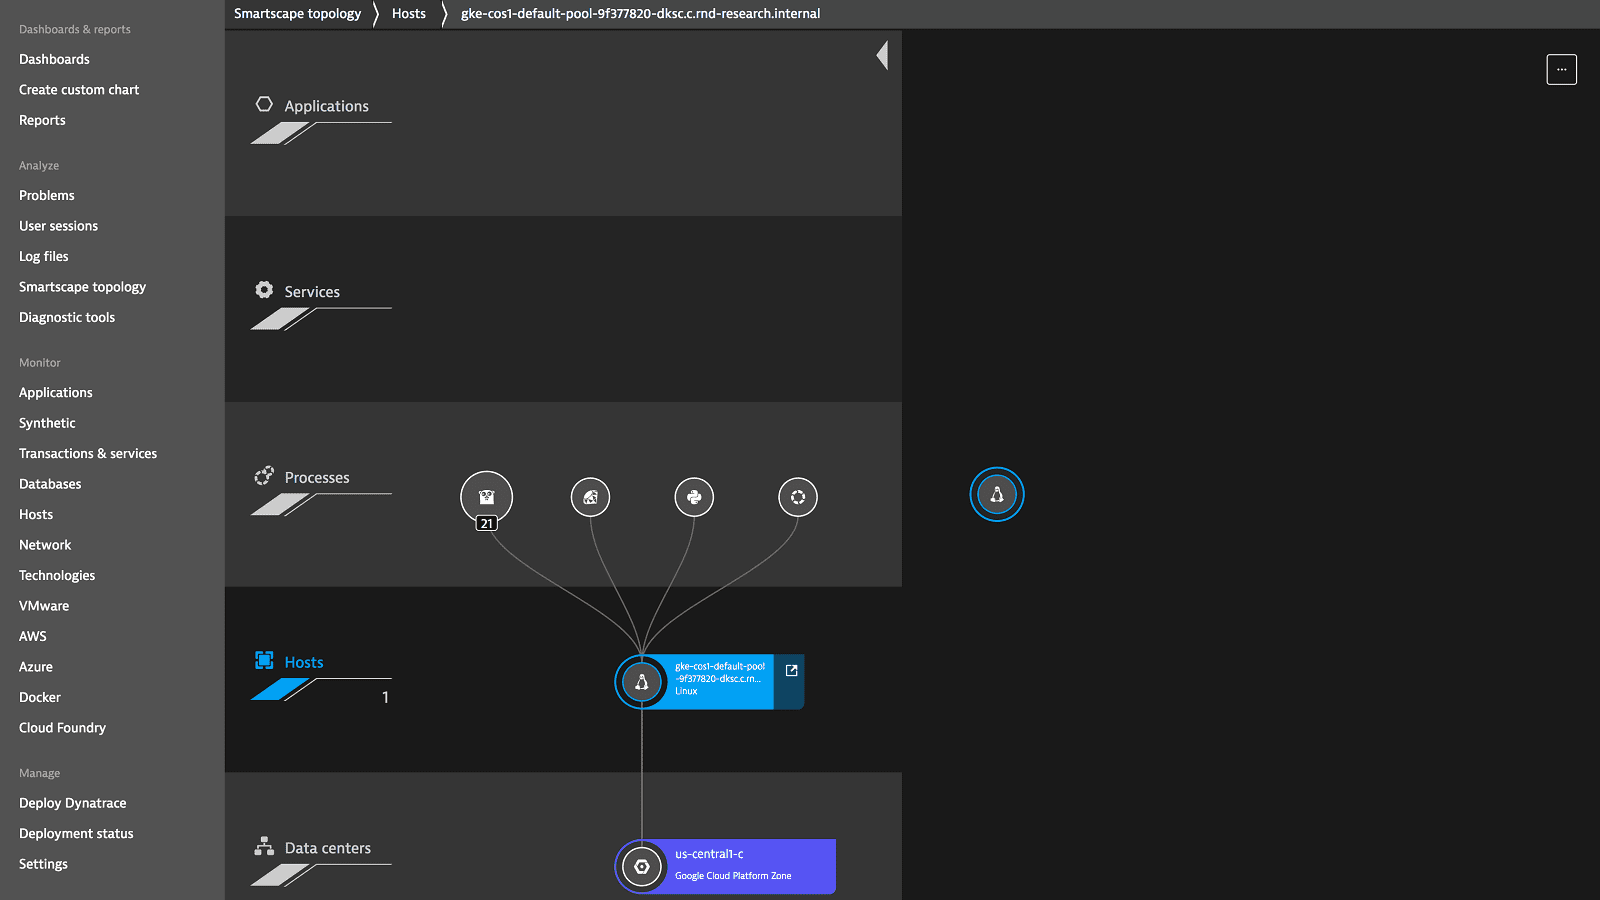Screen dimensions: 1600x900
Task: Open the three-dots more options button
Action: [1562, 70]
